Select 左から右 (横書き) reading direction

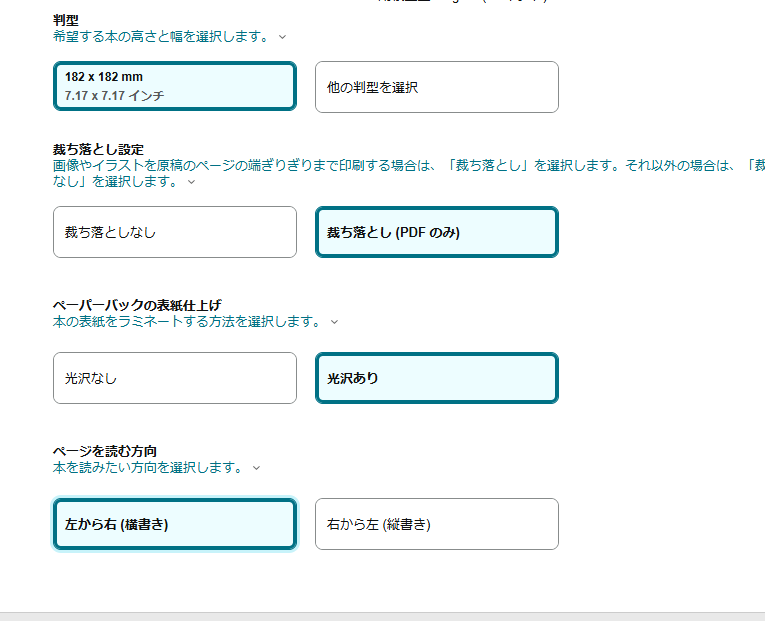pyautogui.click(x=175, y=524)
